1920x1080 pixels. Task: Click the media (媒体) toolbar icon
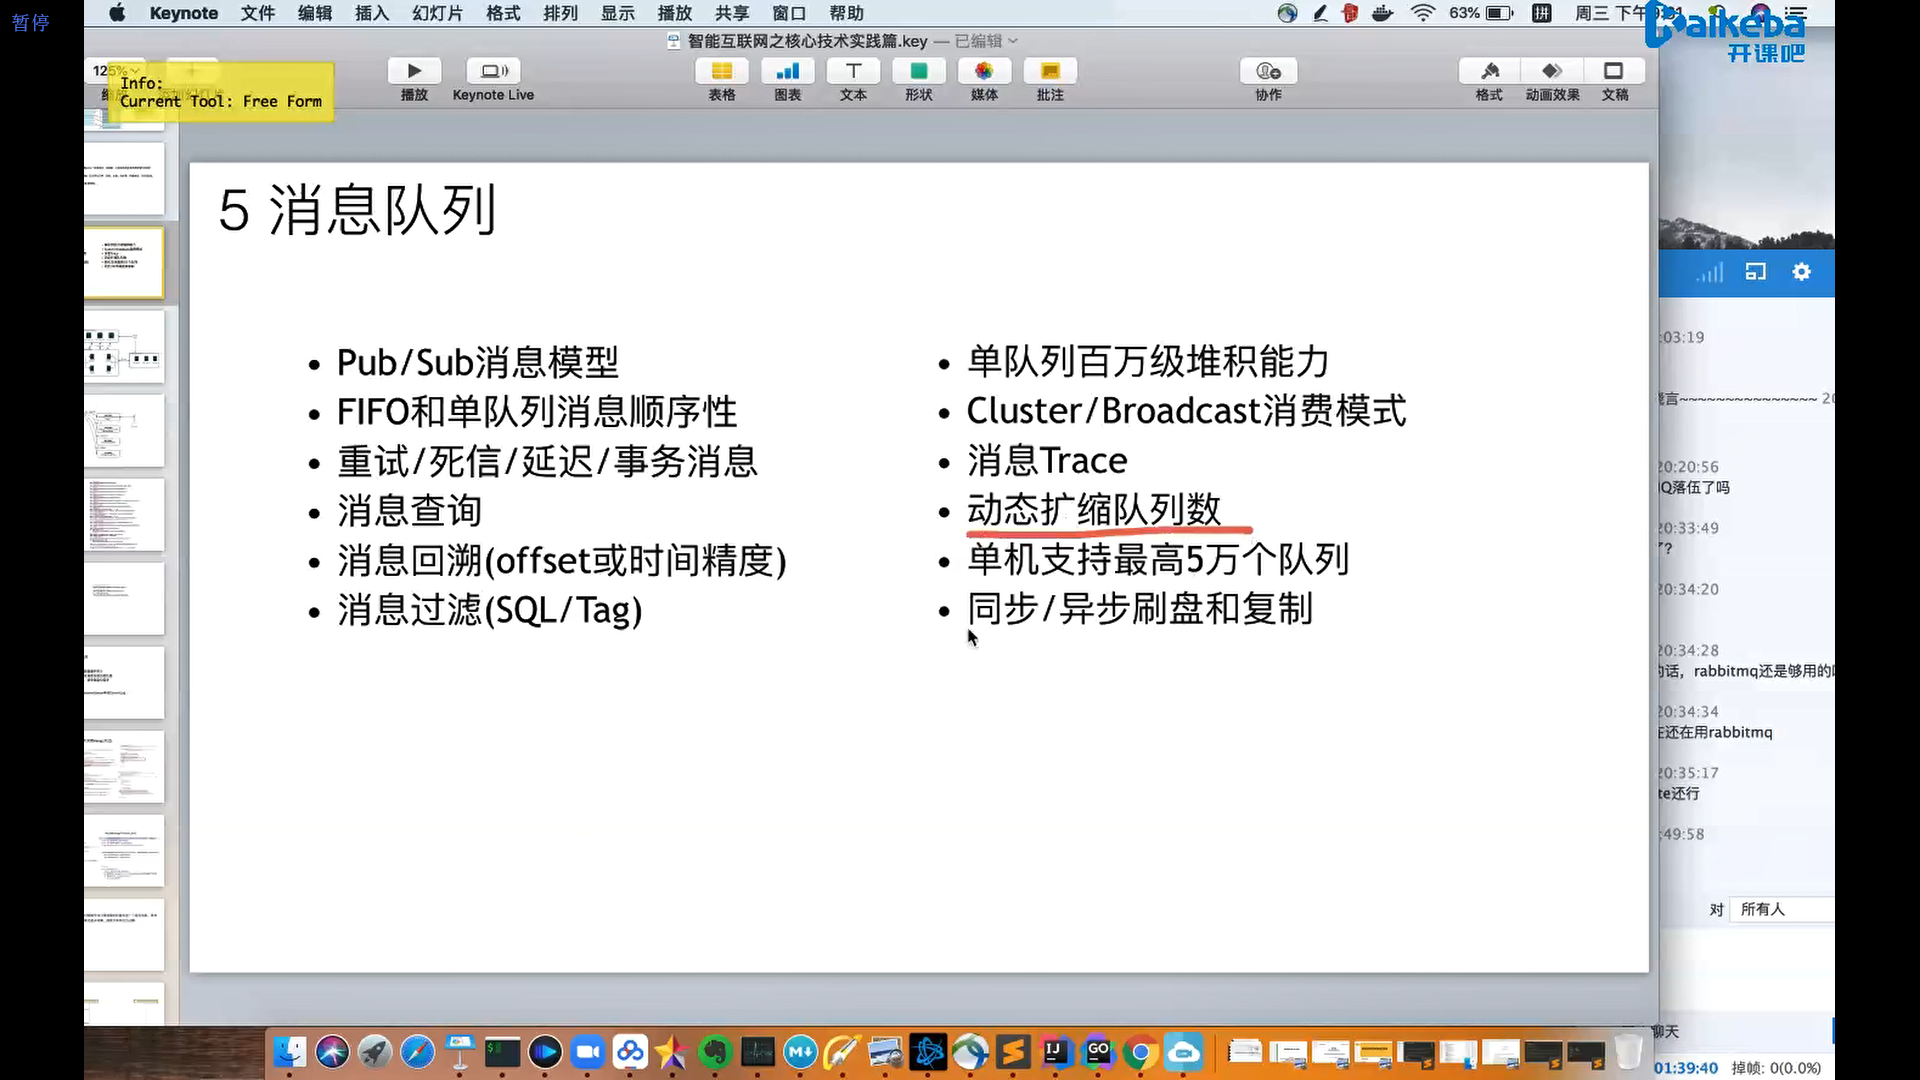pyautogui.click(x=984, y=71)
